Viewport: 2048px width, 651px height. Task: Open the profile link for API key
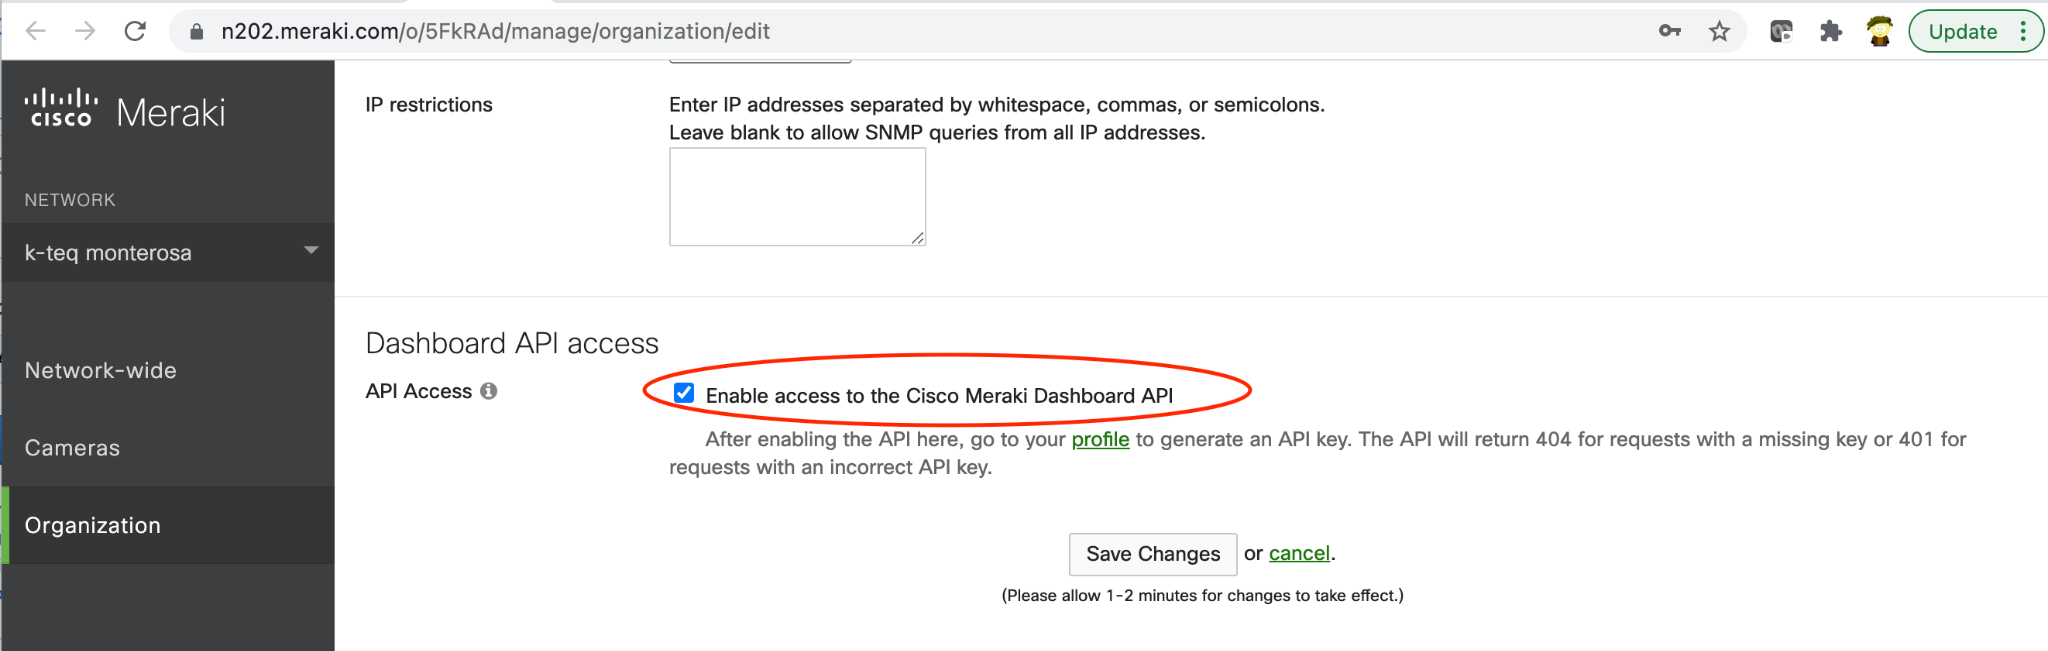pyautogui.click(x=1100, y=439)
